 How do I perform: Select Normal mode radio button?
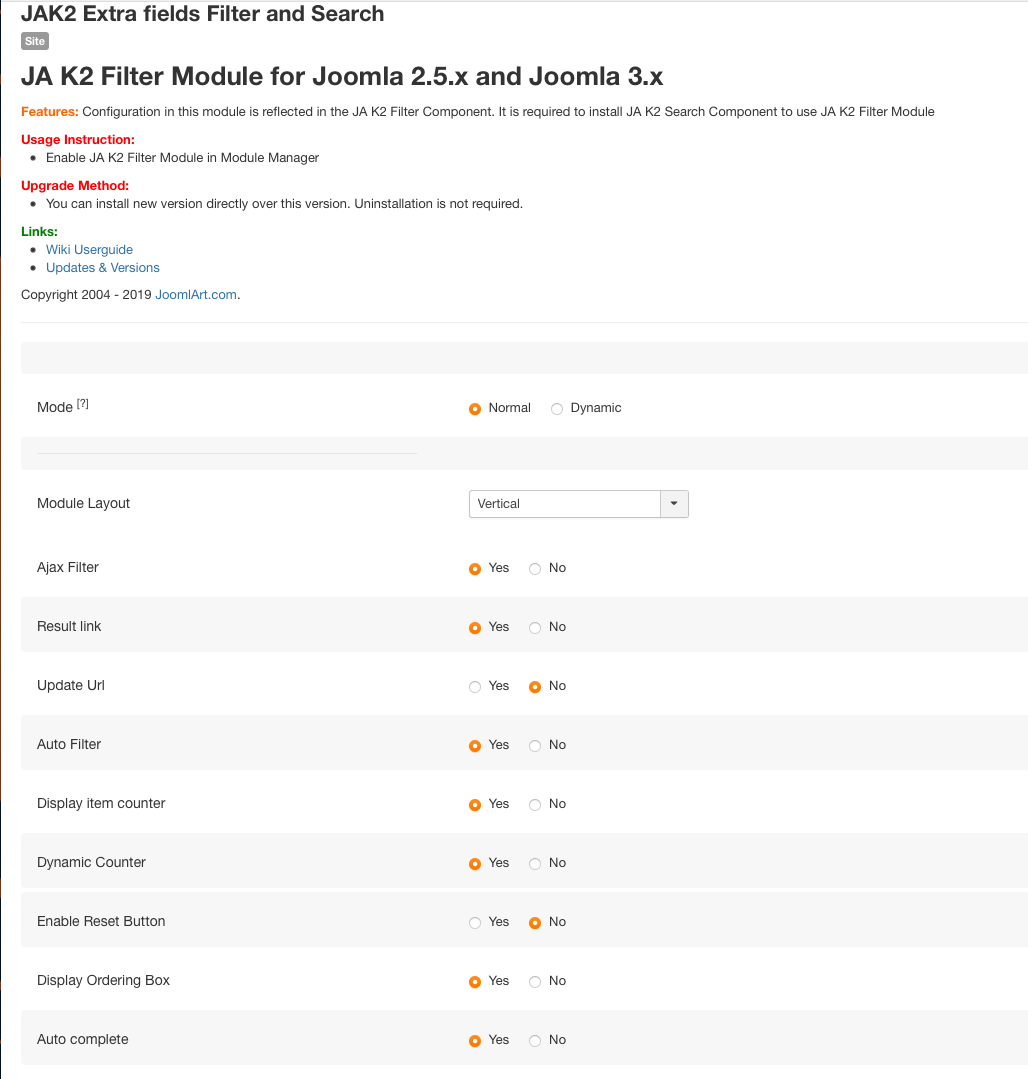(x=475, y=409)
